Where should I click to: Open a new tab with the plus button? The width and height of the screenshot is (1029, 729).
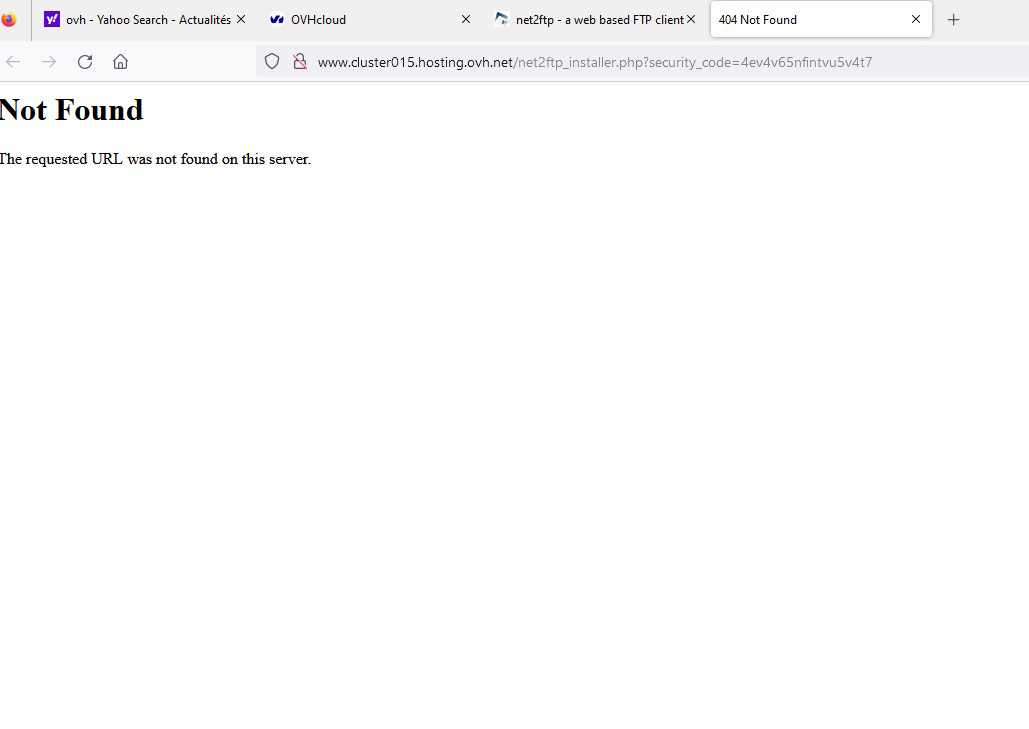953,20
